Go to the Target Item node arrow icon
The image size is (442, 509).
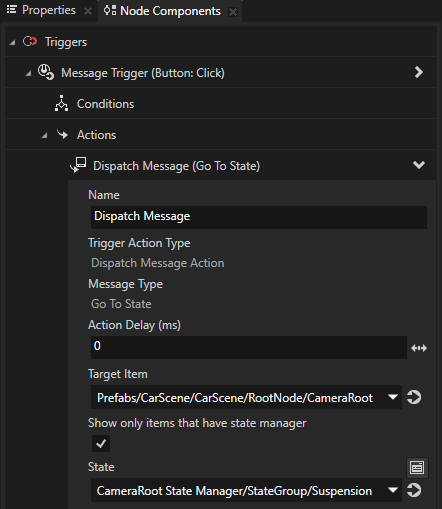click(414, 397)
